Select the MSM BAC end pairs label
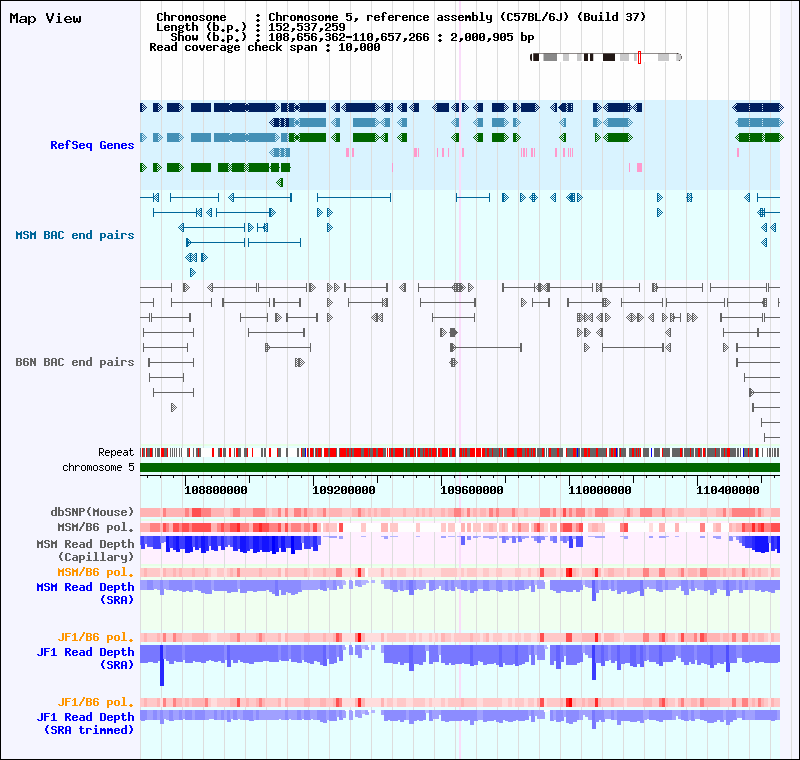This screenshot has height=760, width=800. tap(75, 235)
